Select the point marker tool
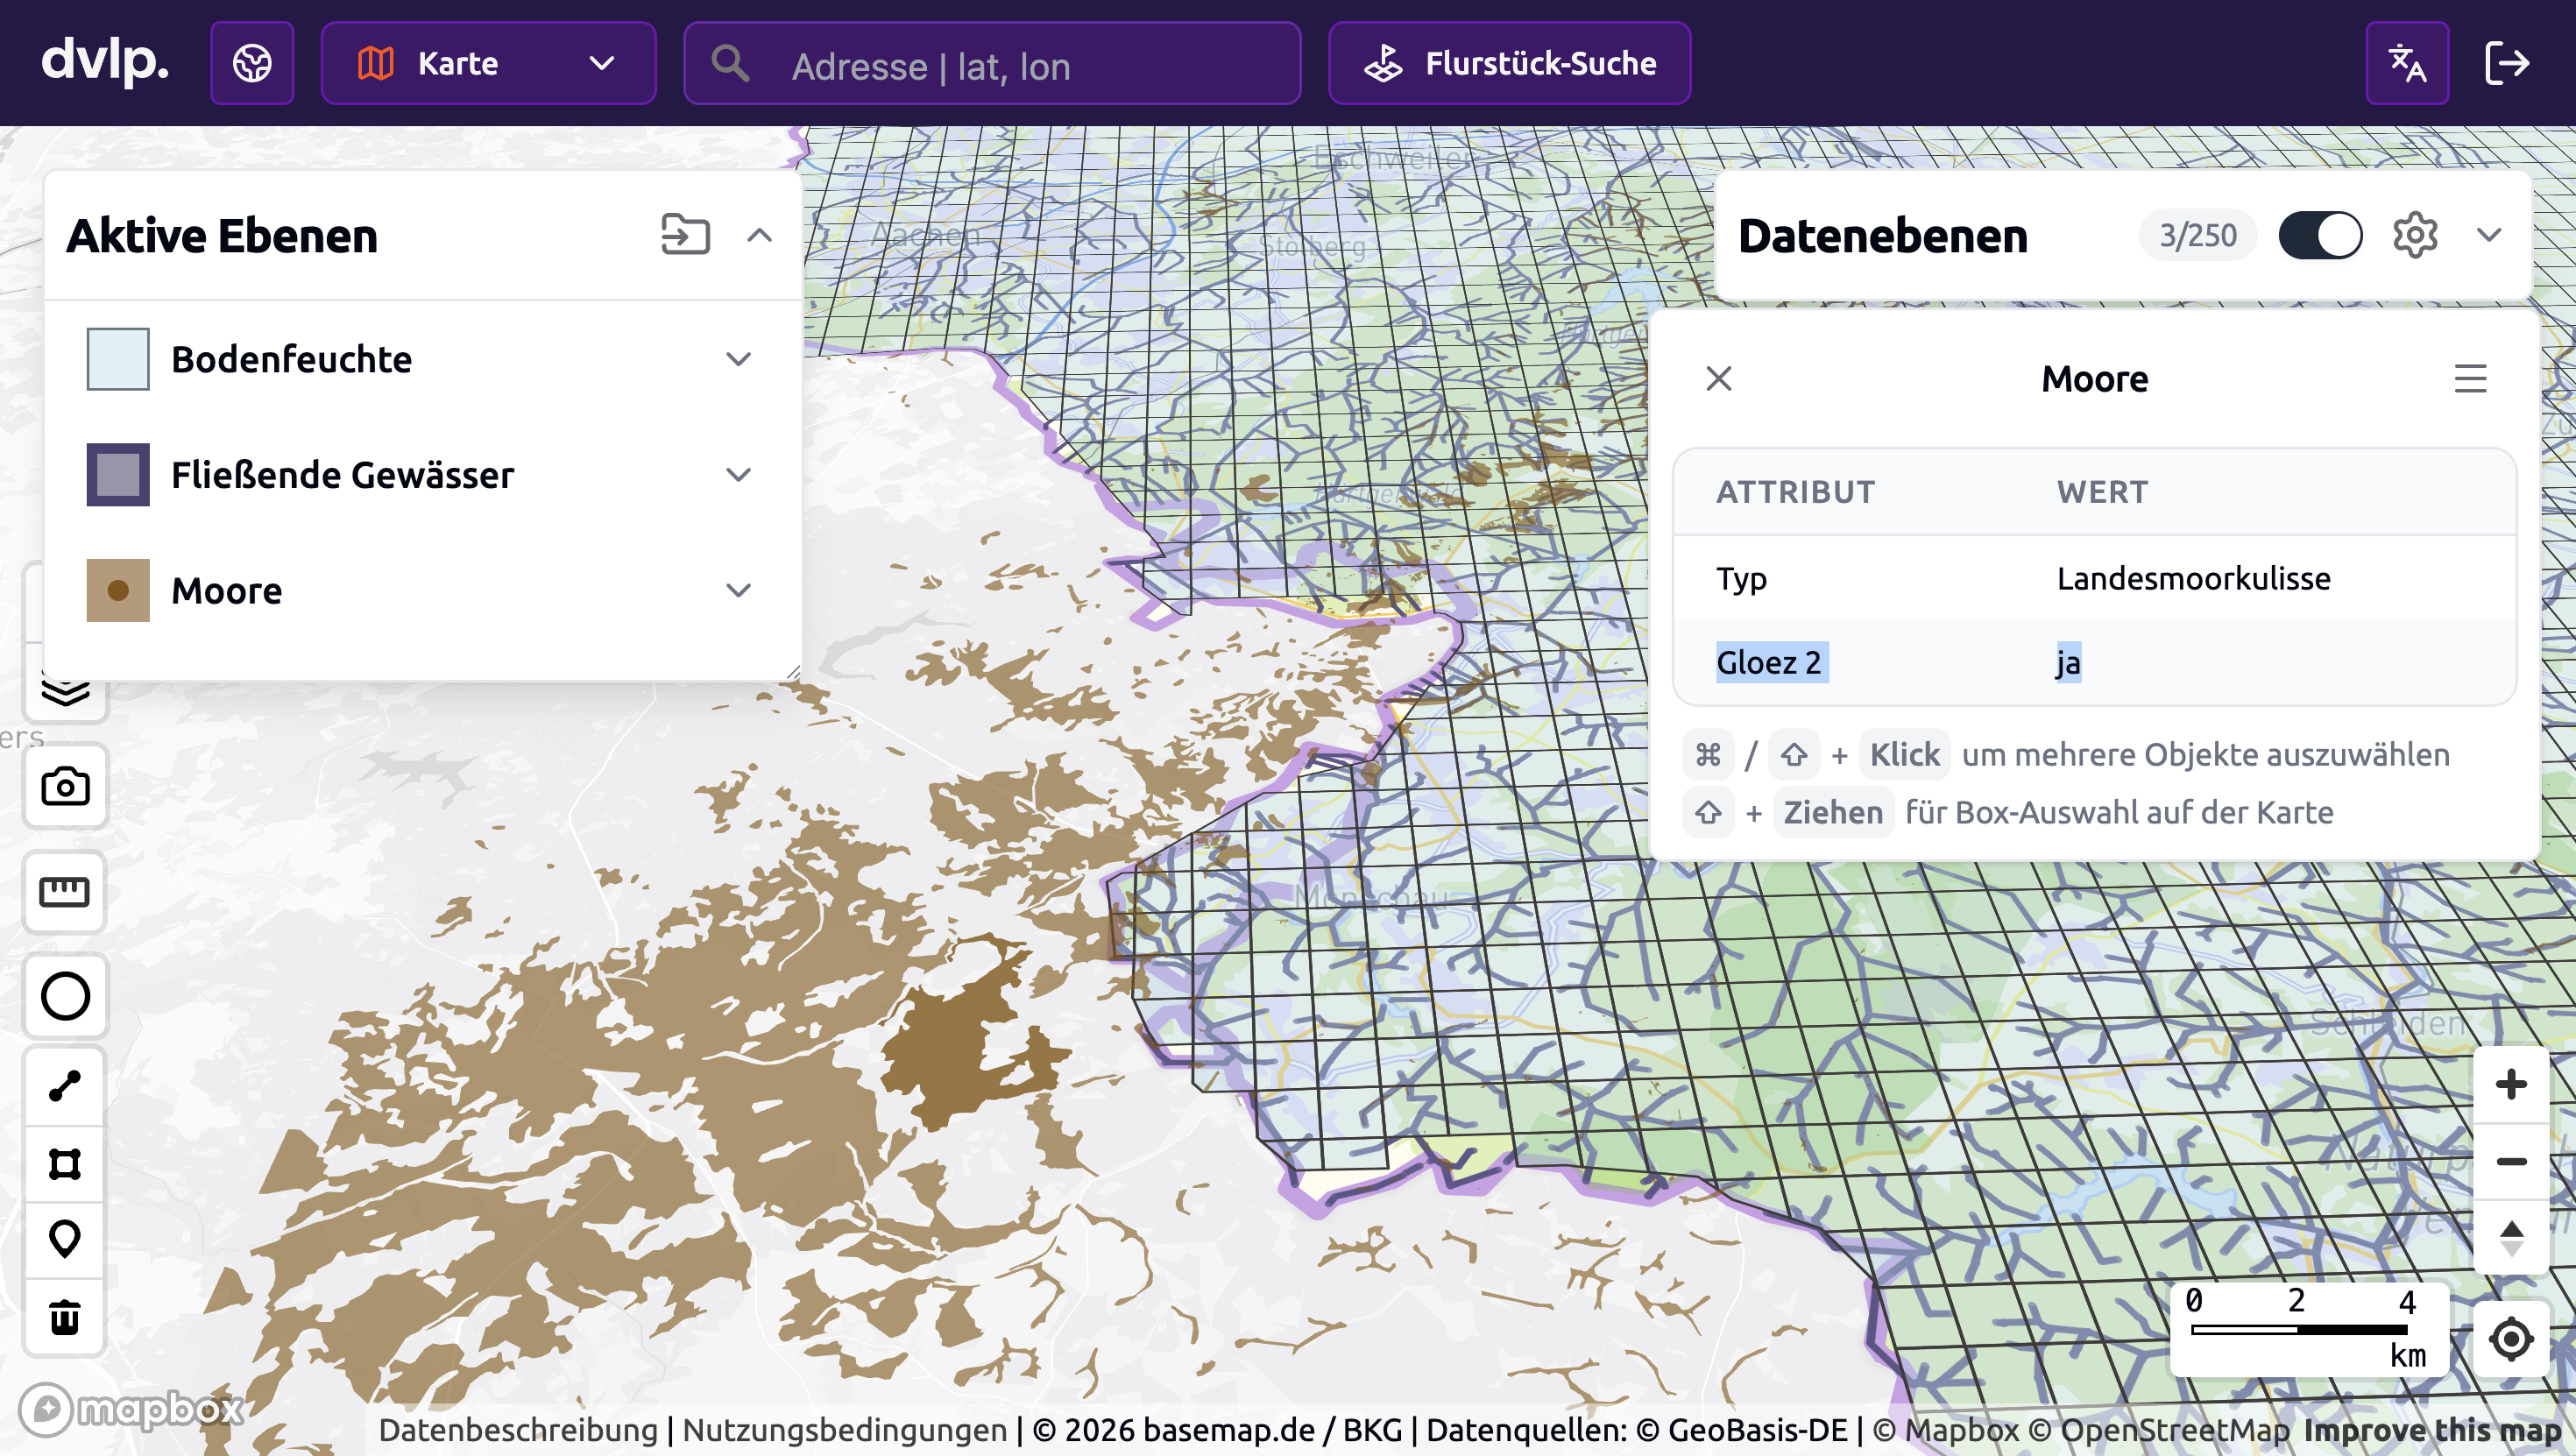This screenshot has height=1456, width=2576. [x=65, y=1240]
